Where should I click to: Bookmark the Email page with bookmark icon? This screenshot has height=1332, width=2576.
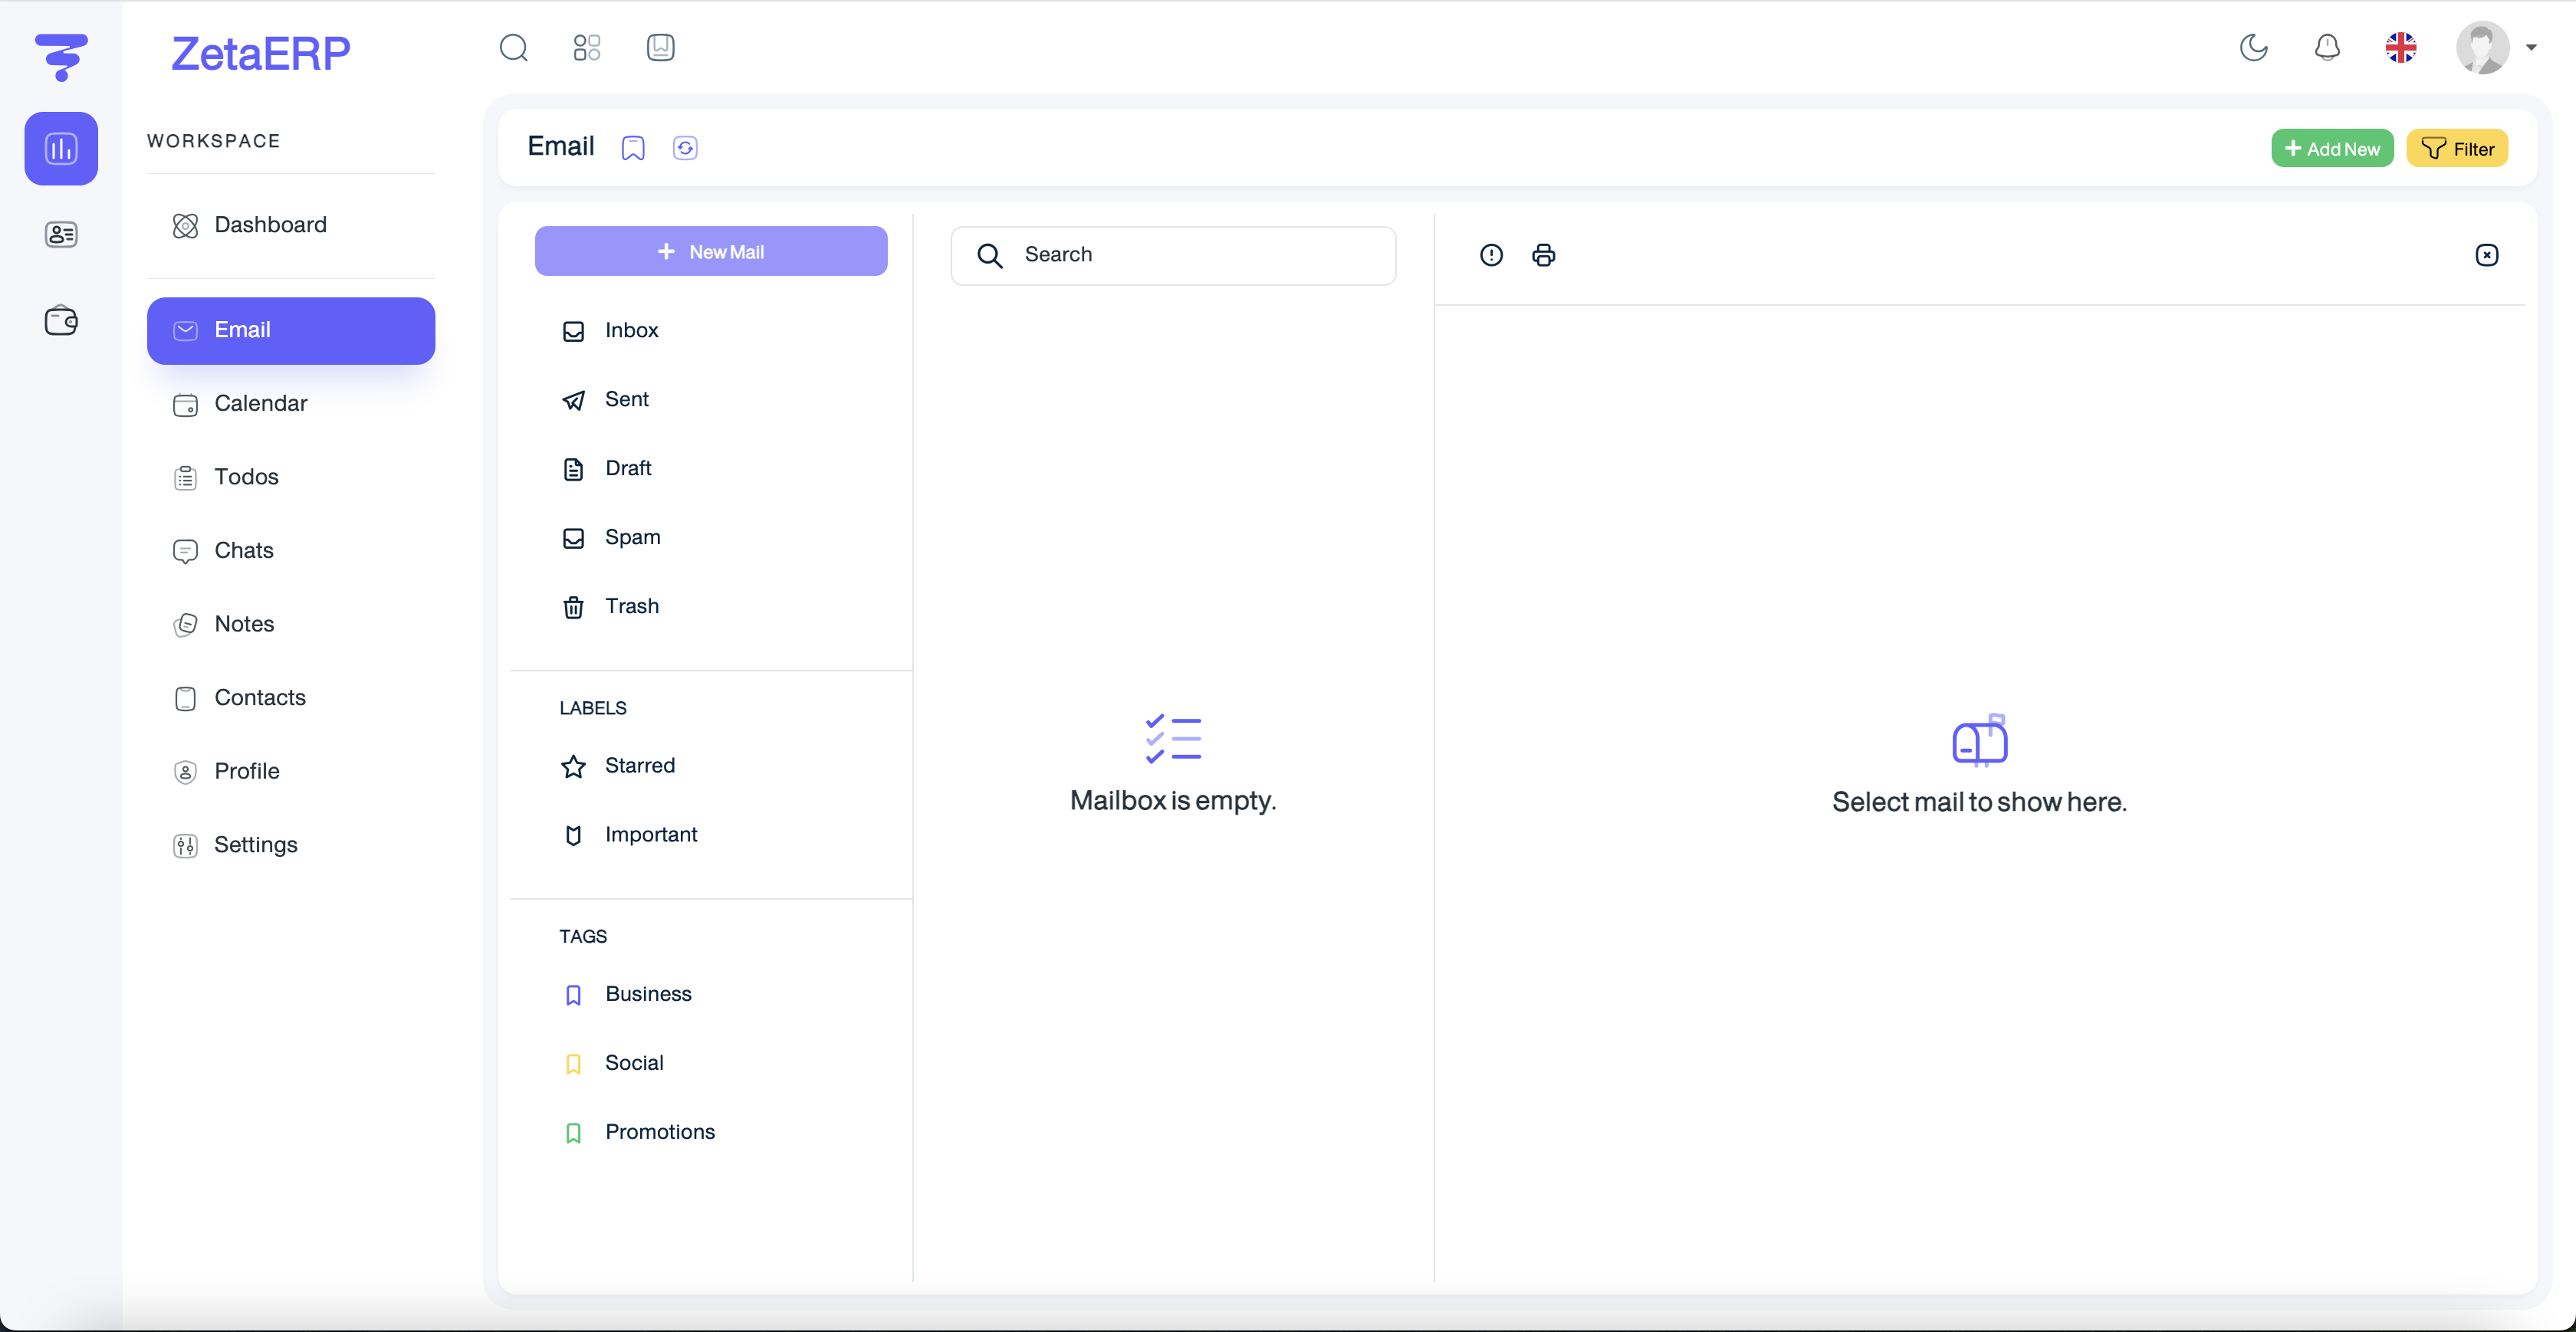point(633,148)
